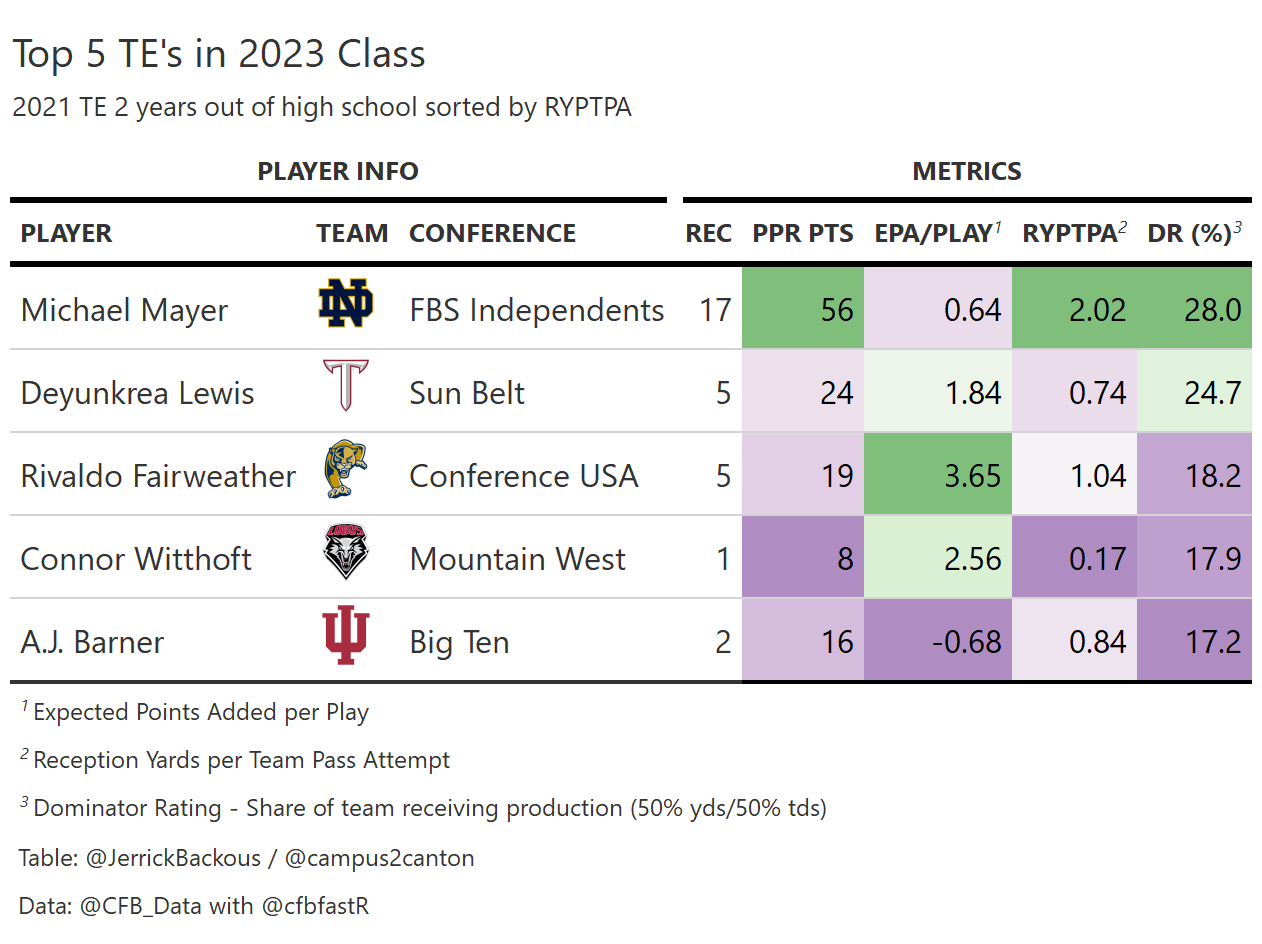Click the PLAYER column header
Image resolution: width=1262 pixels, height=944 pixels.
click(67, 234)
